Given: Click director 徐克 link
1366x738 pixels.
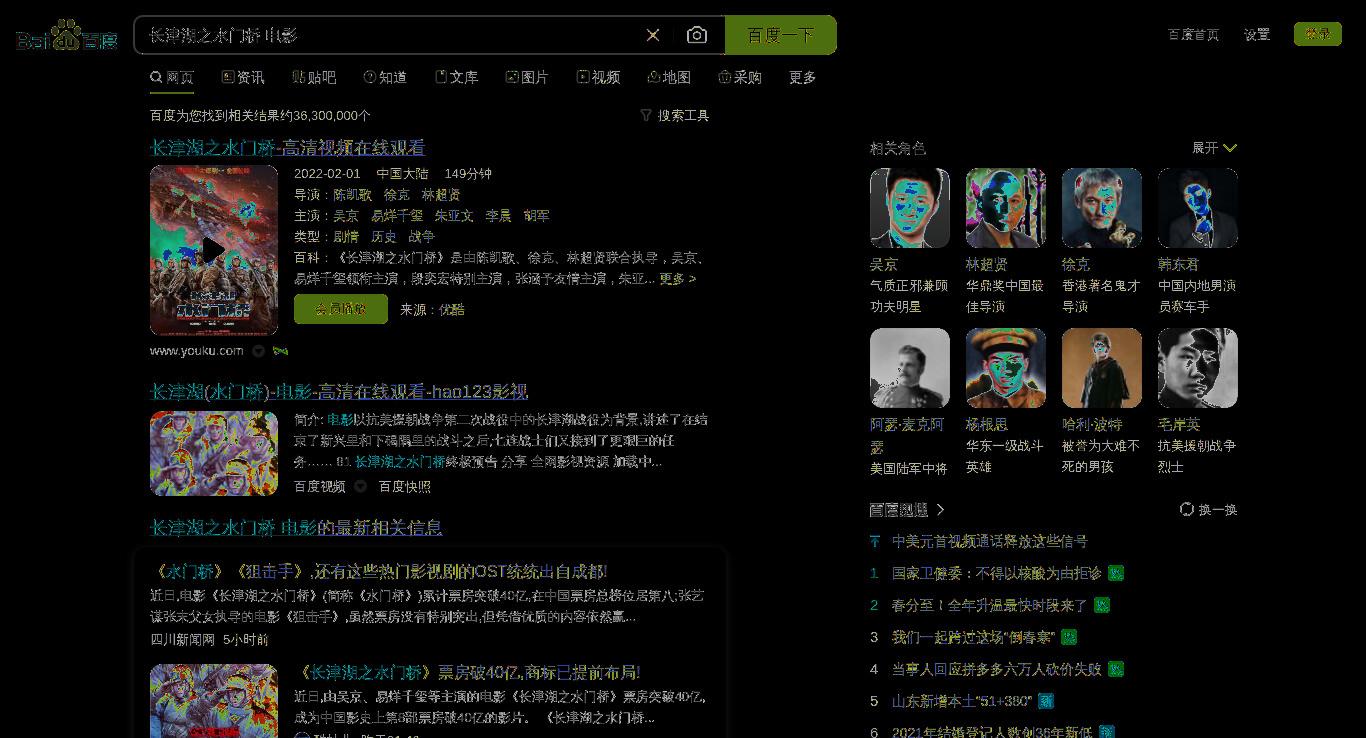Looking at the screenshot, I should click(397, 195).
